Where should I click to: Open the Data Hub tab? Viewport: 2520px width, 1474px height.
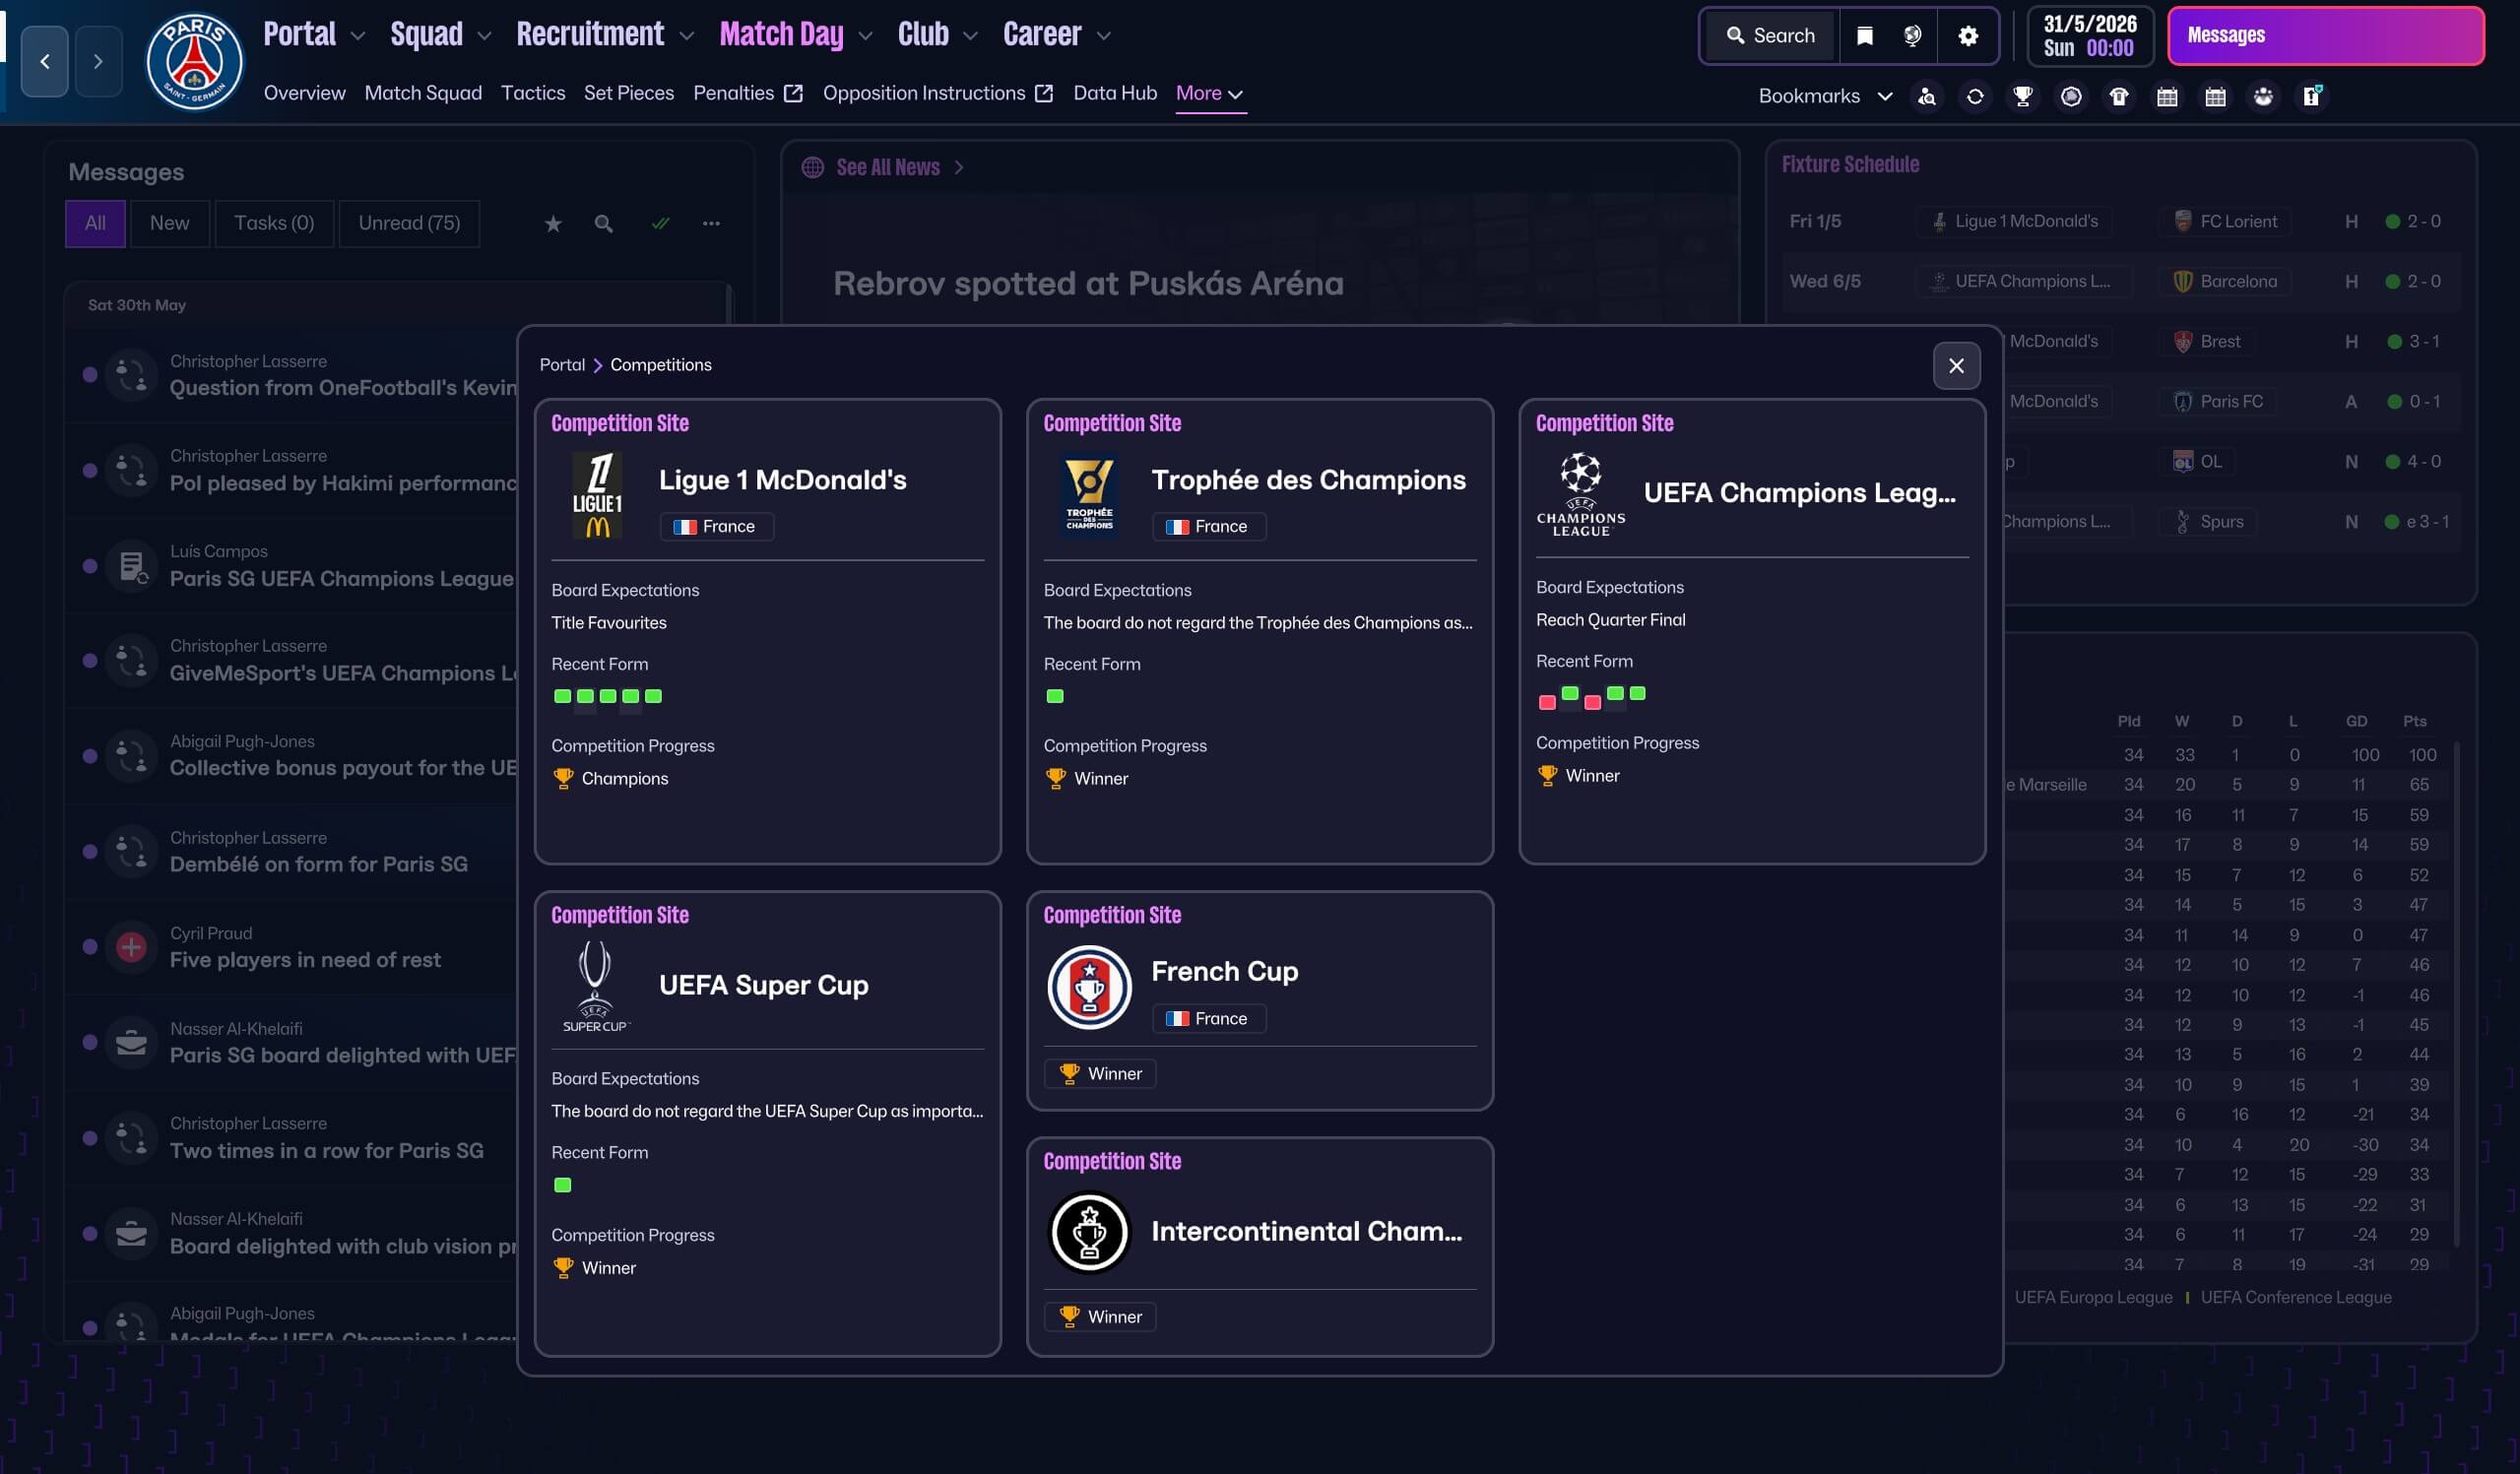click(1114, 93)
